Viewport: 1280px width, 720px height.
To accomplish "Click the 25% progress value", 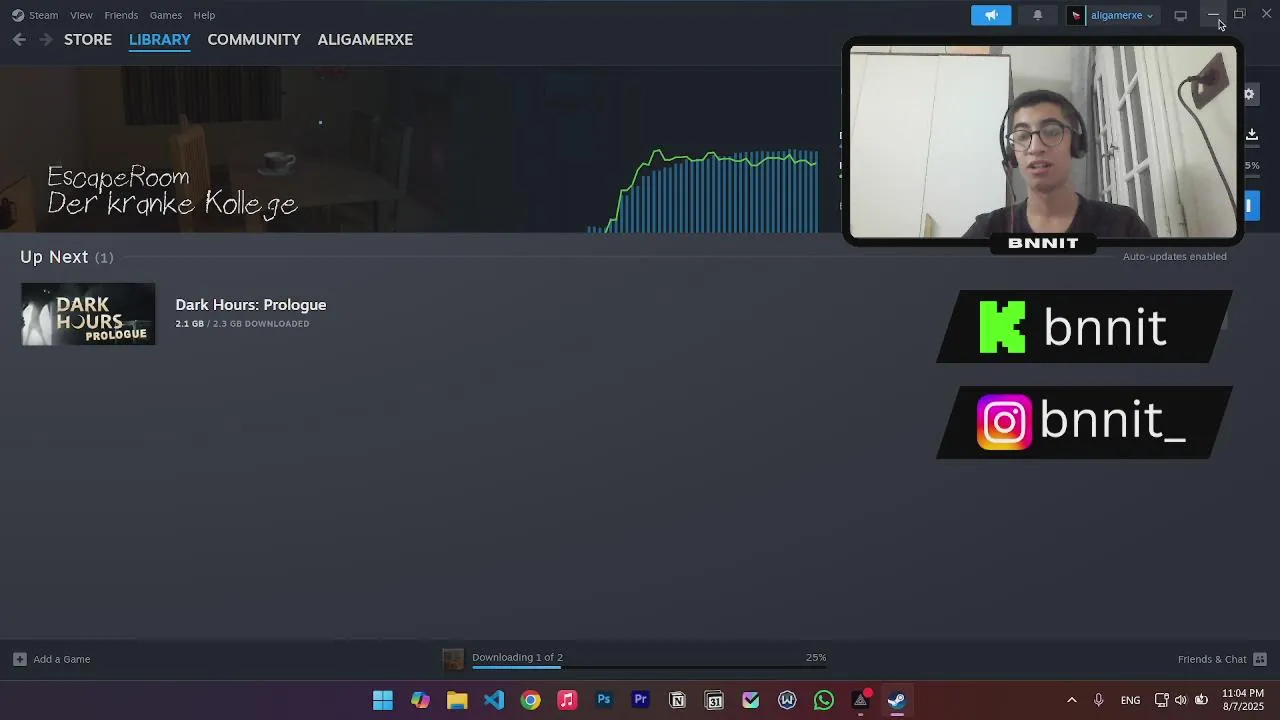I will (x=816, y=657).
